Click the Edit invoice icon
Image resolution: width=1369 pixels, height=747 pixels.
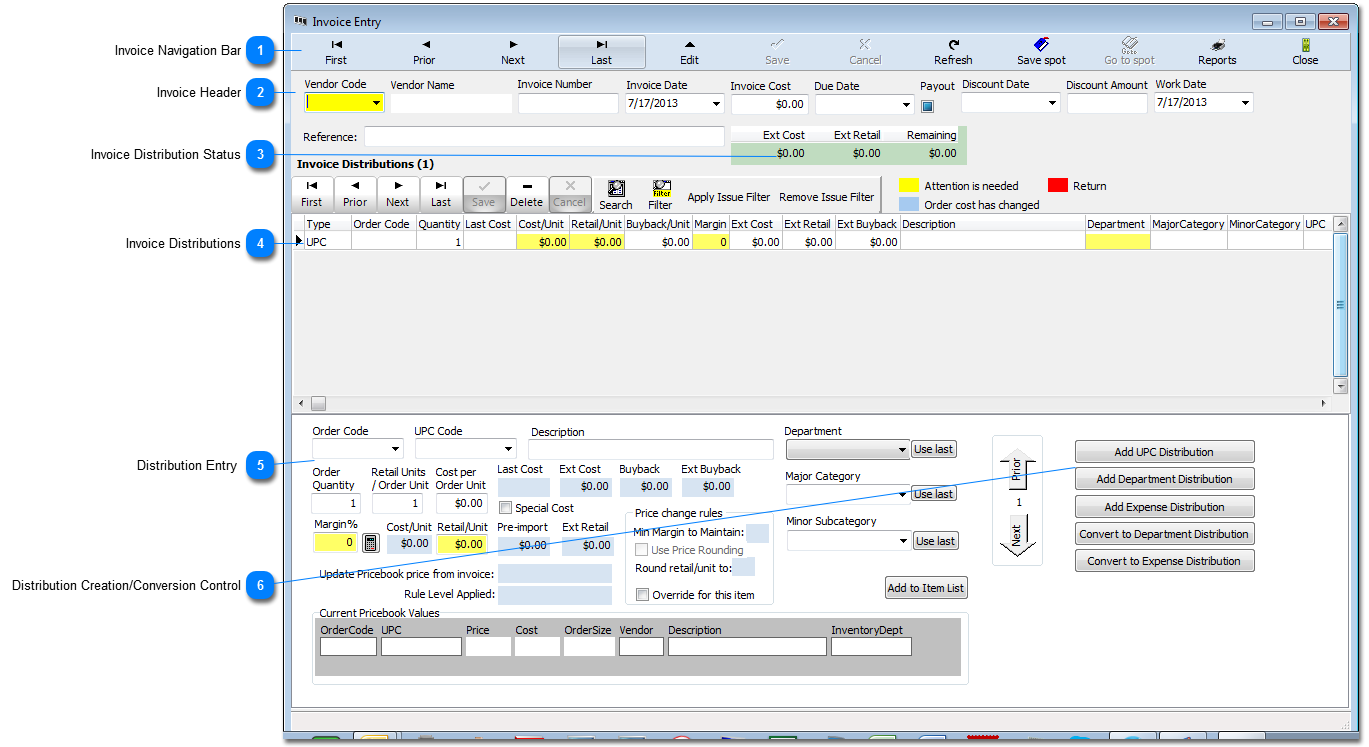689,52
